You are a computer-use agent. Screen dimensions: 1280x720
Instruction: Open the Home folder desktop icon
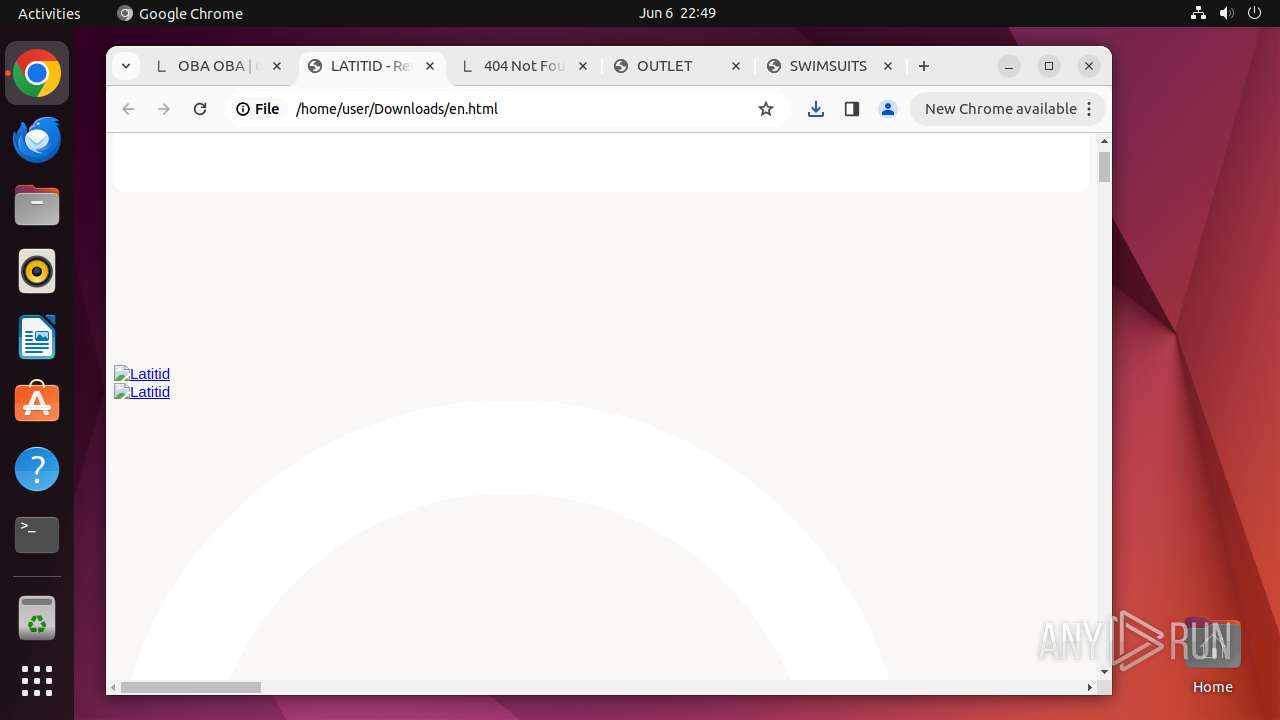click(1212, 656)
